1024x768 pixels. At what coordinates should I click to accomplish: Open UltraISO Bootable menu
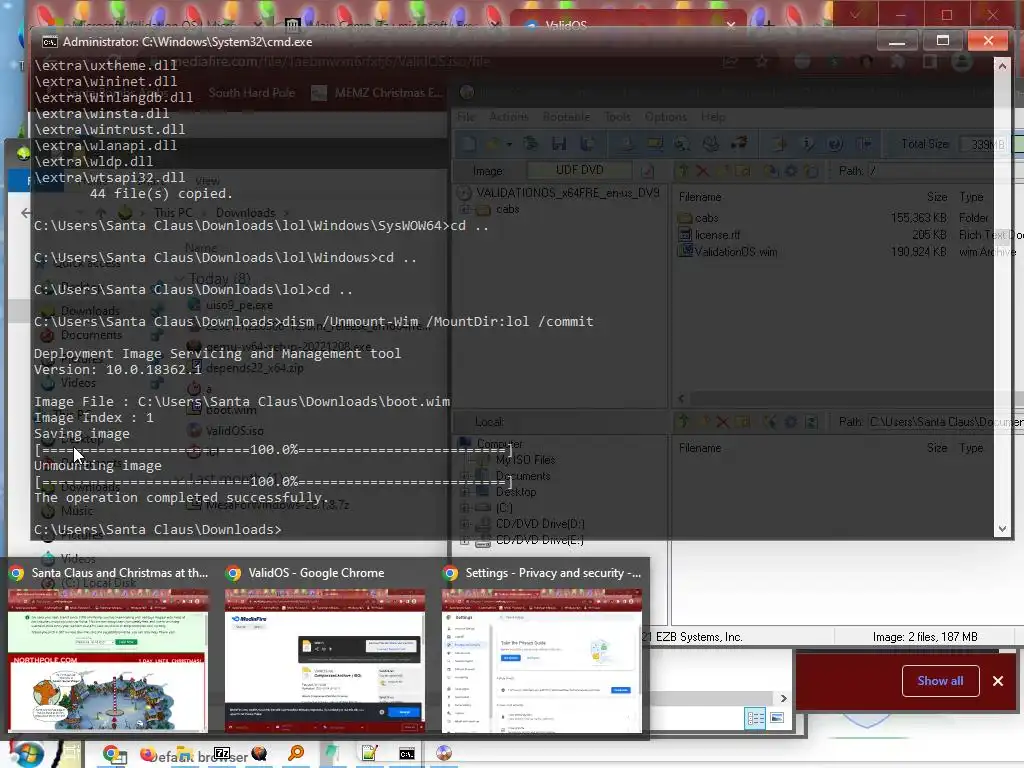click(x=566, y=117)
